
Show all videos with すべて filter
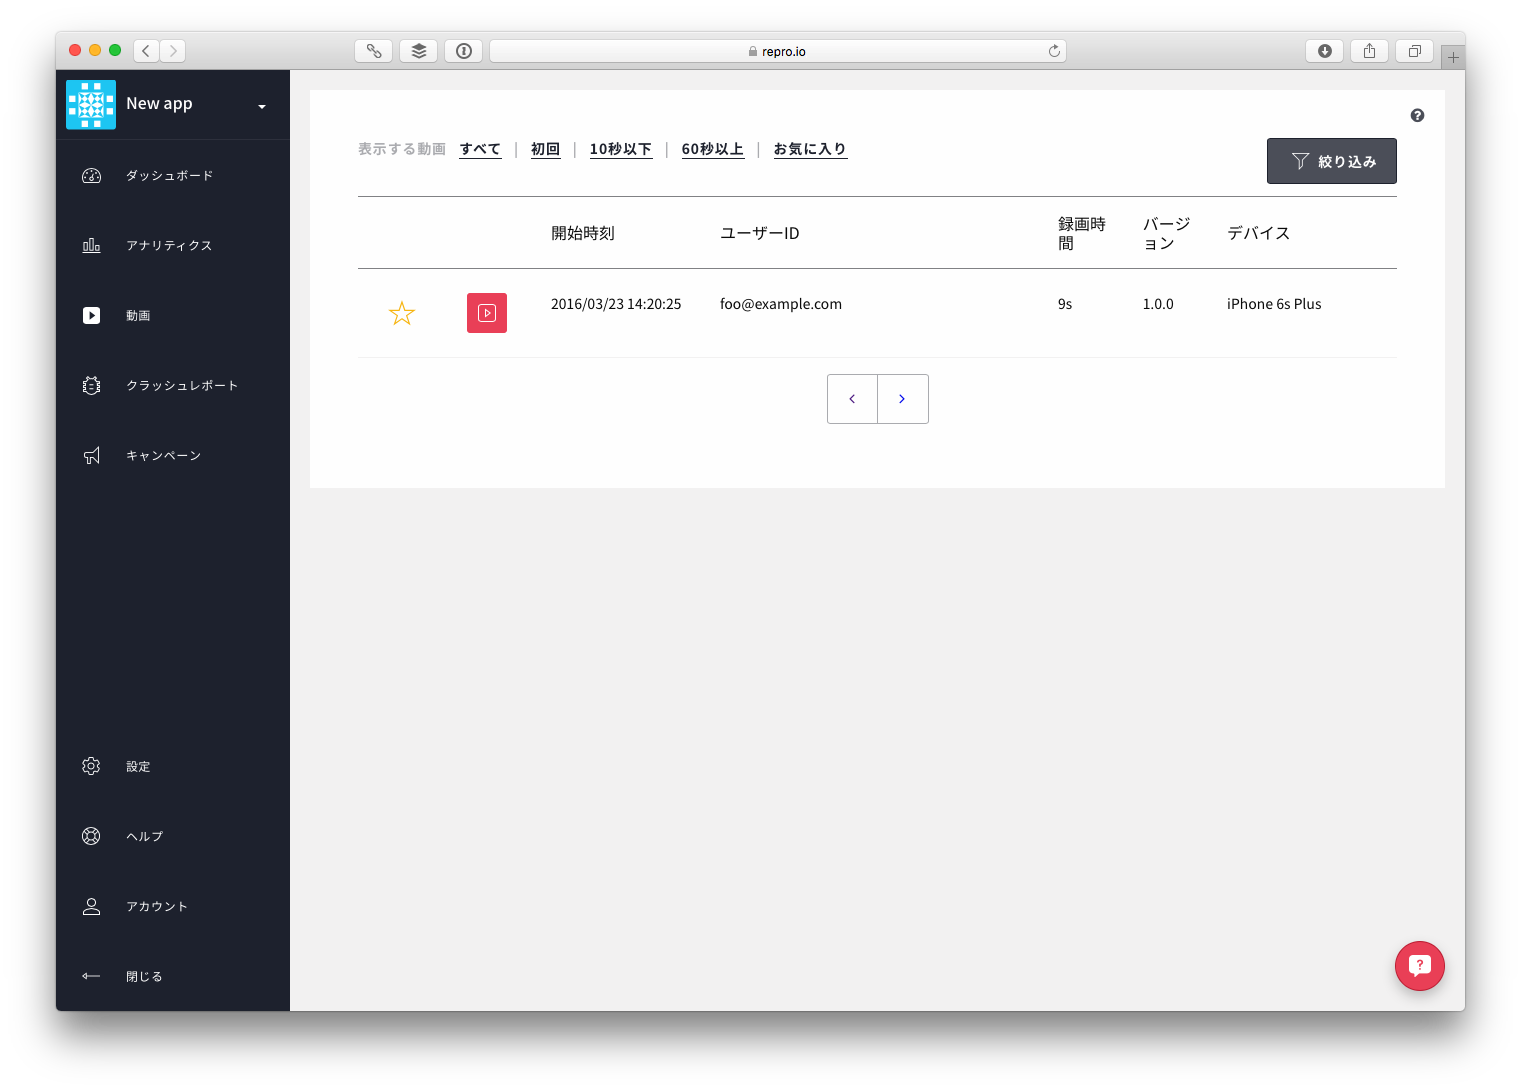(480, 149)
